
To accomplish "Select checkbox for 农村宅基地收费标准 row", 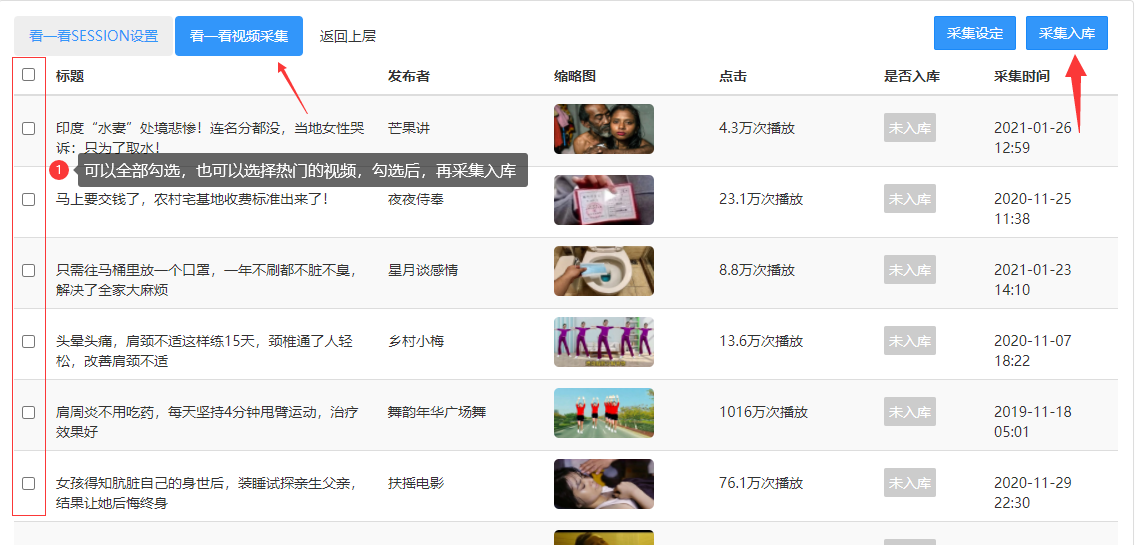I will 28,200.
